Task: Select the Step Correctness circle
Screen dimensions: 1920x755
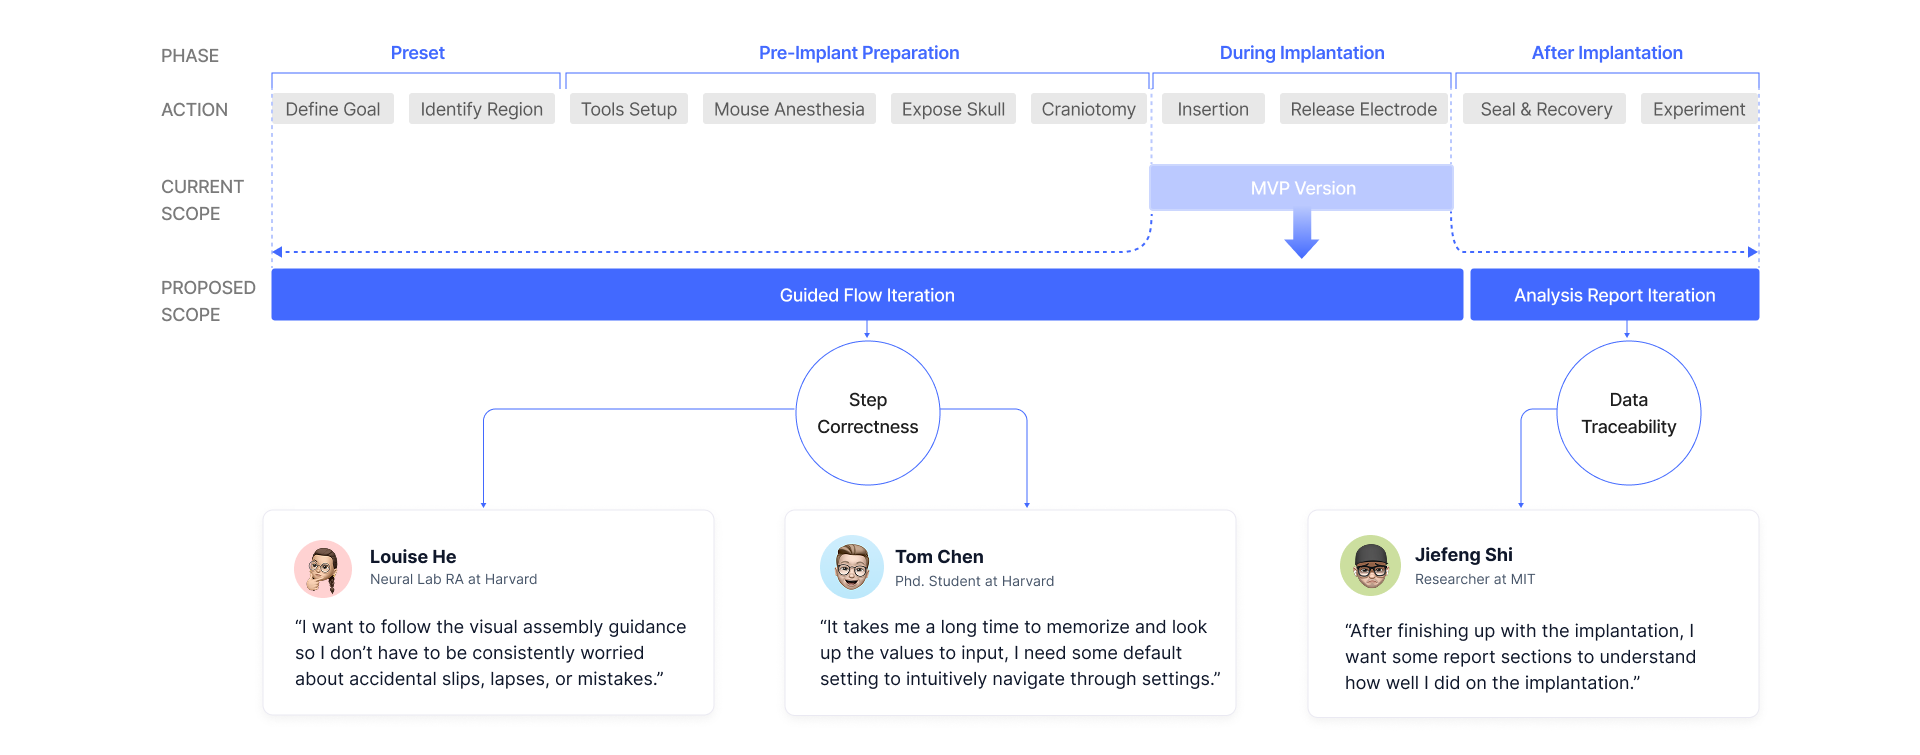Action: click(x=867, y=413)
